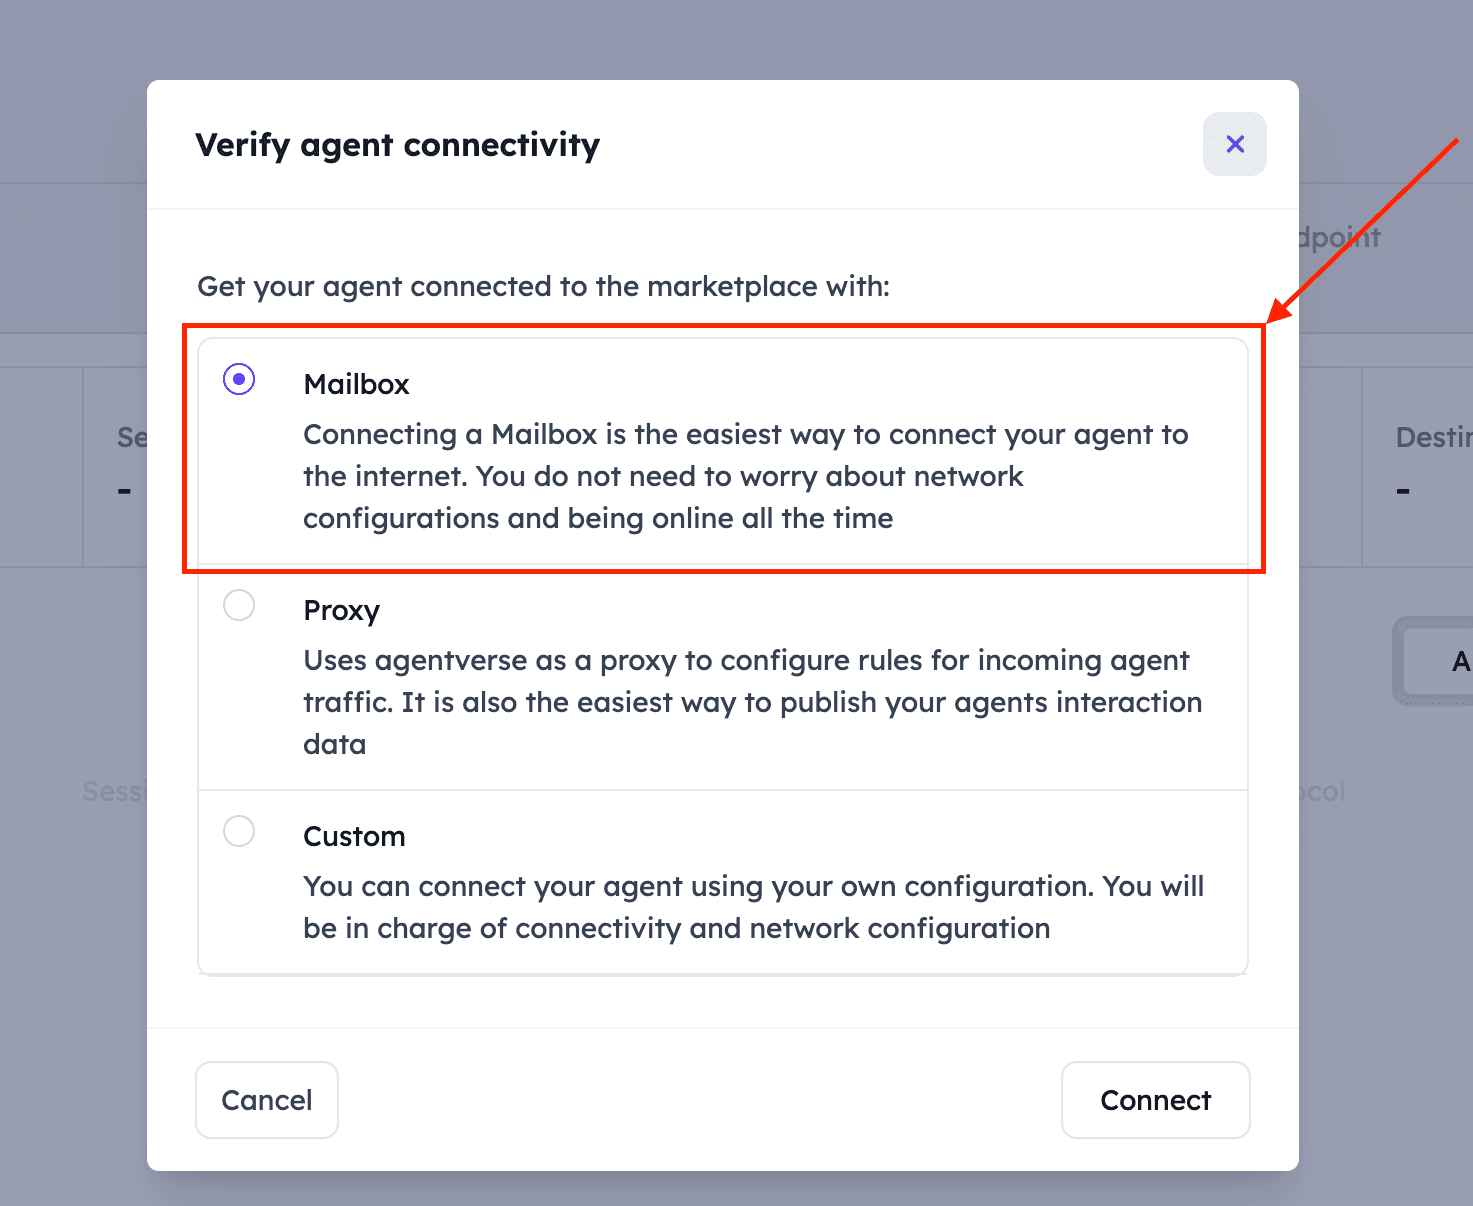Select the Mailbox radio button
Screen dimensions: 1473x1206
click(239, 380)
